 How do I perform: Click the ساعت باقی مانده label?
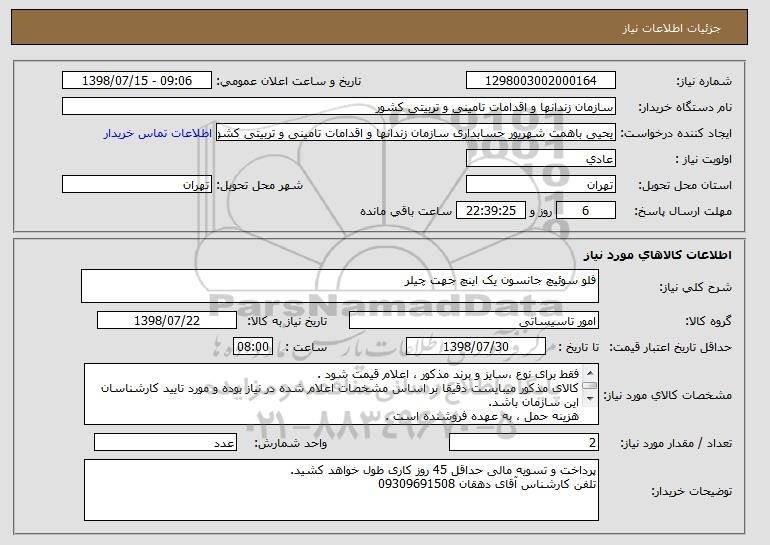tap(406, 211)
